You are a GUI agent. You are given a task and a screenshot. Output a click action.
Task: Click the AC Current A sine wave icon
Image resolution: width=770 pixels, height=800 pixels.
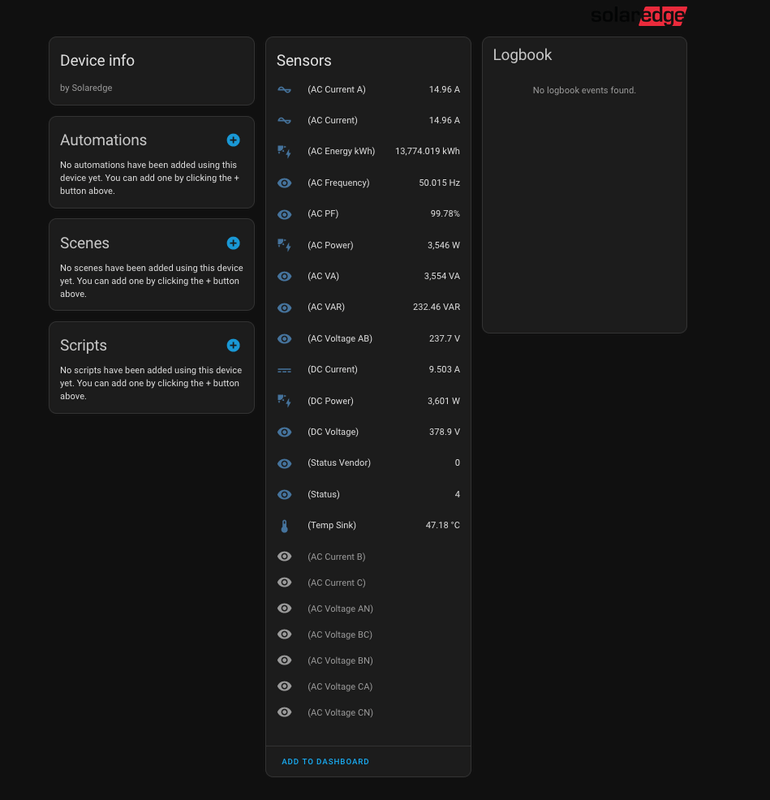285,90
